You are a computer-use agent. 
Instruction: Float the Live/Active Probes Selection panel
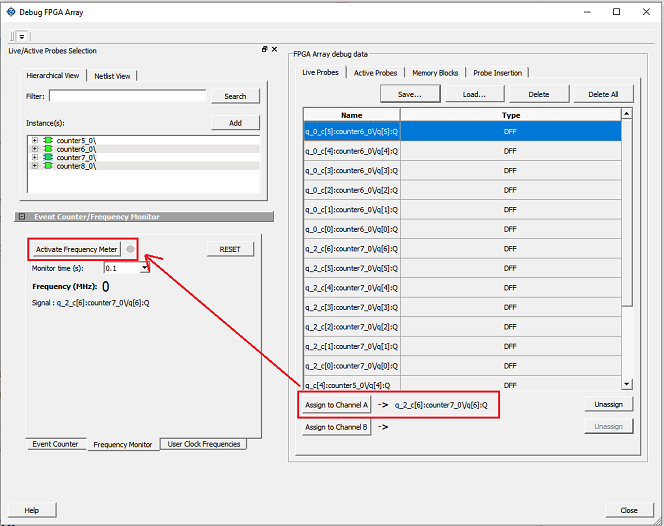[265, 49]
